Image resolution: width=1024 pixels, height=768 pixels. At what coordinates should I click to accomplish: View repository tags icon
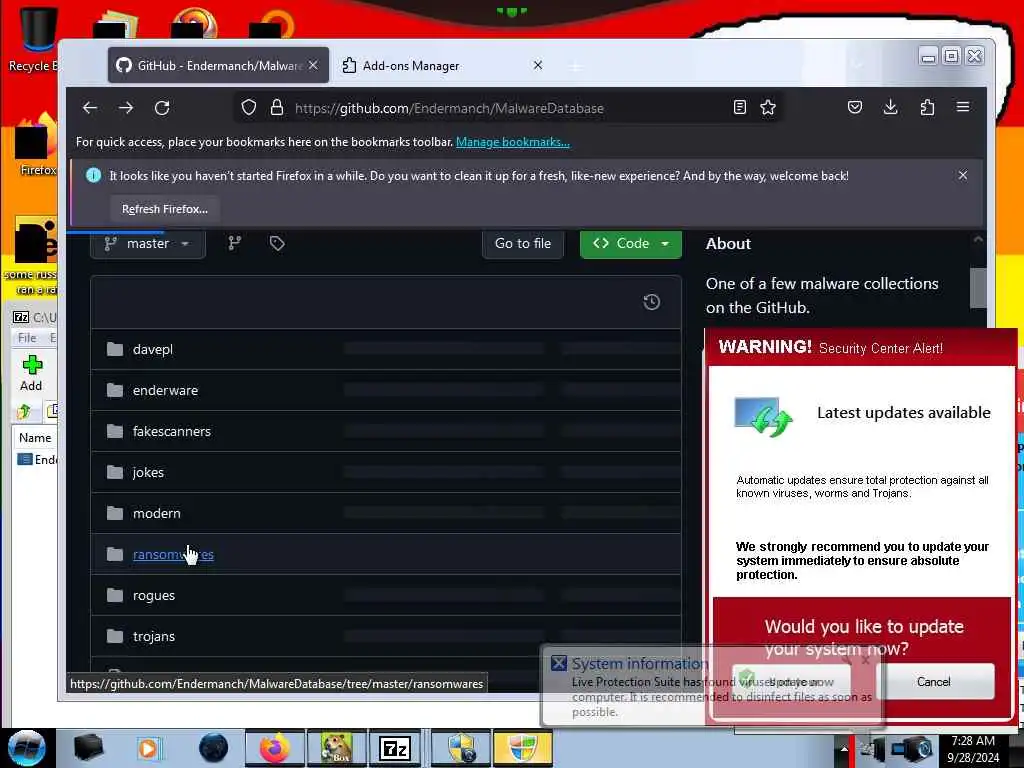277,243
